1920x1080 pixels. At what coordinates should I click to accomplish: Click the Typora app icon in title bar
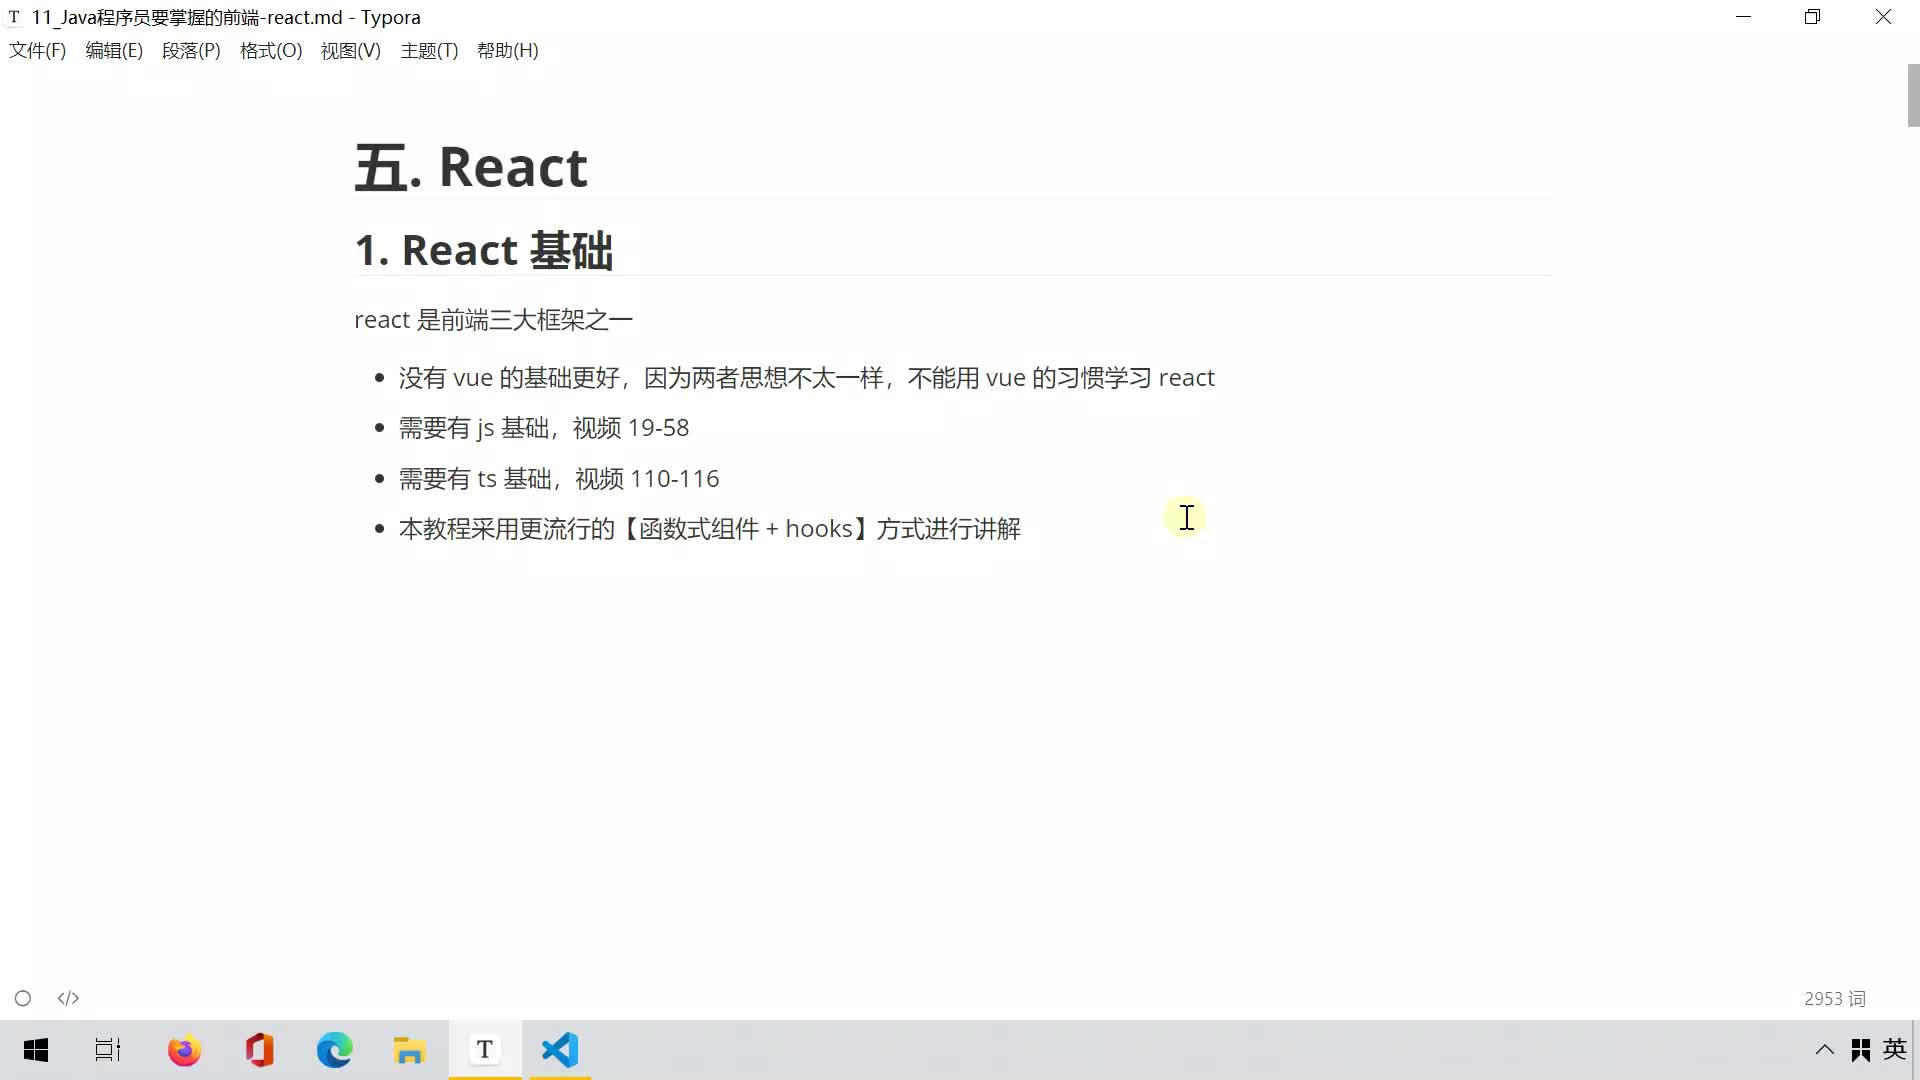14,17
